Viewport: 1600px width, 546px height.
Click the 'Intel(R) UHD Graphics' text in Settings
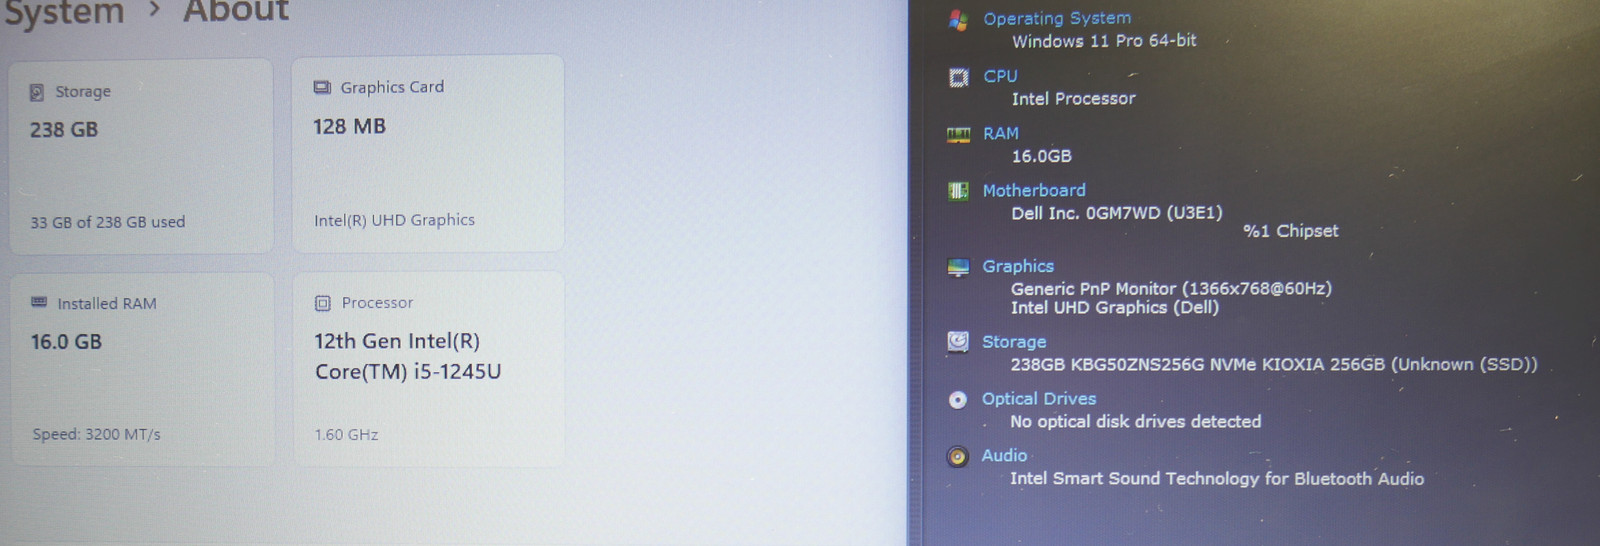point(394,220)
